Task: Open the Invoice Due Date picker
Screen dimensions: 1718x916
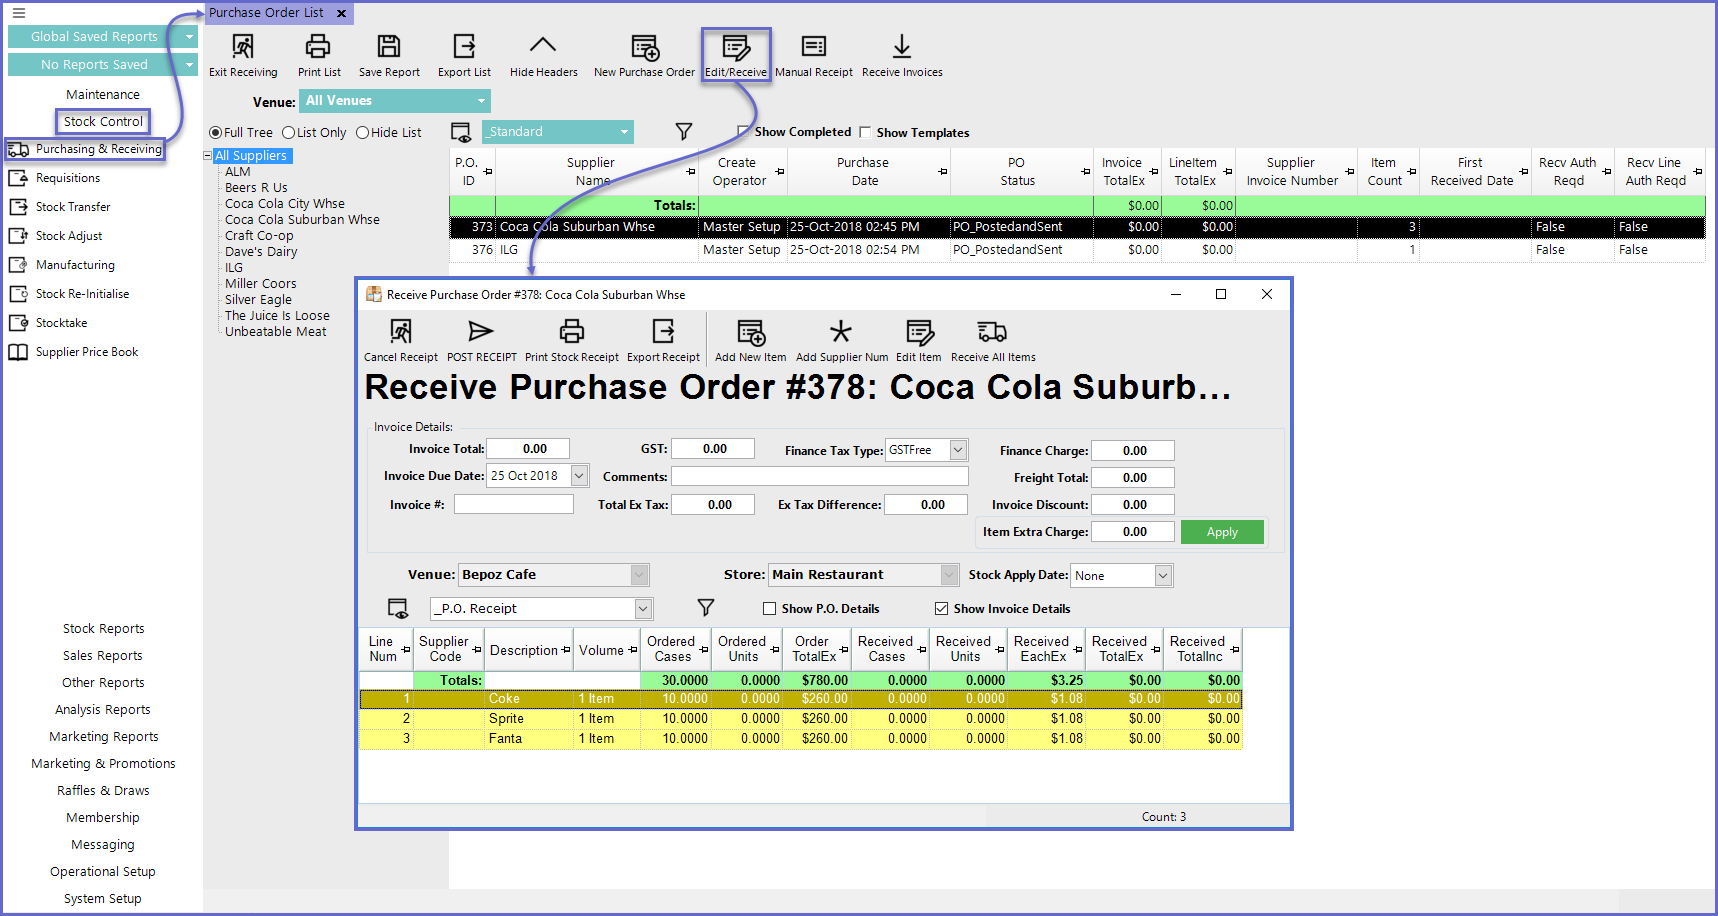Action: pyautogui.click(x=579, y=476)
